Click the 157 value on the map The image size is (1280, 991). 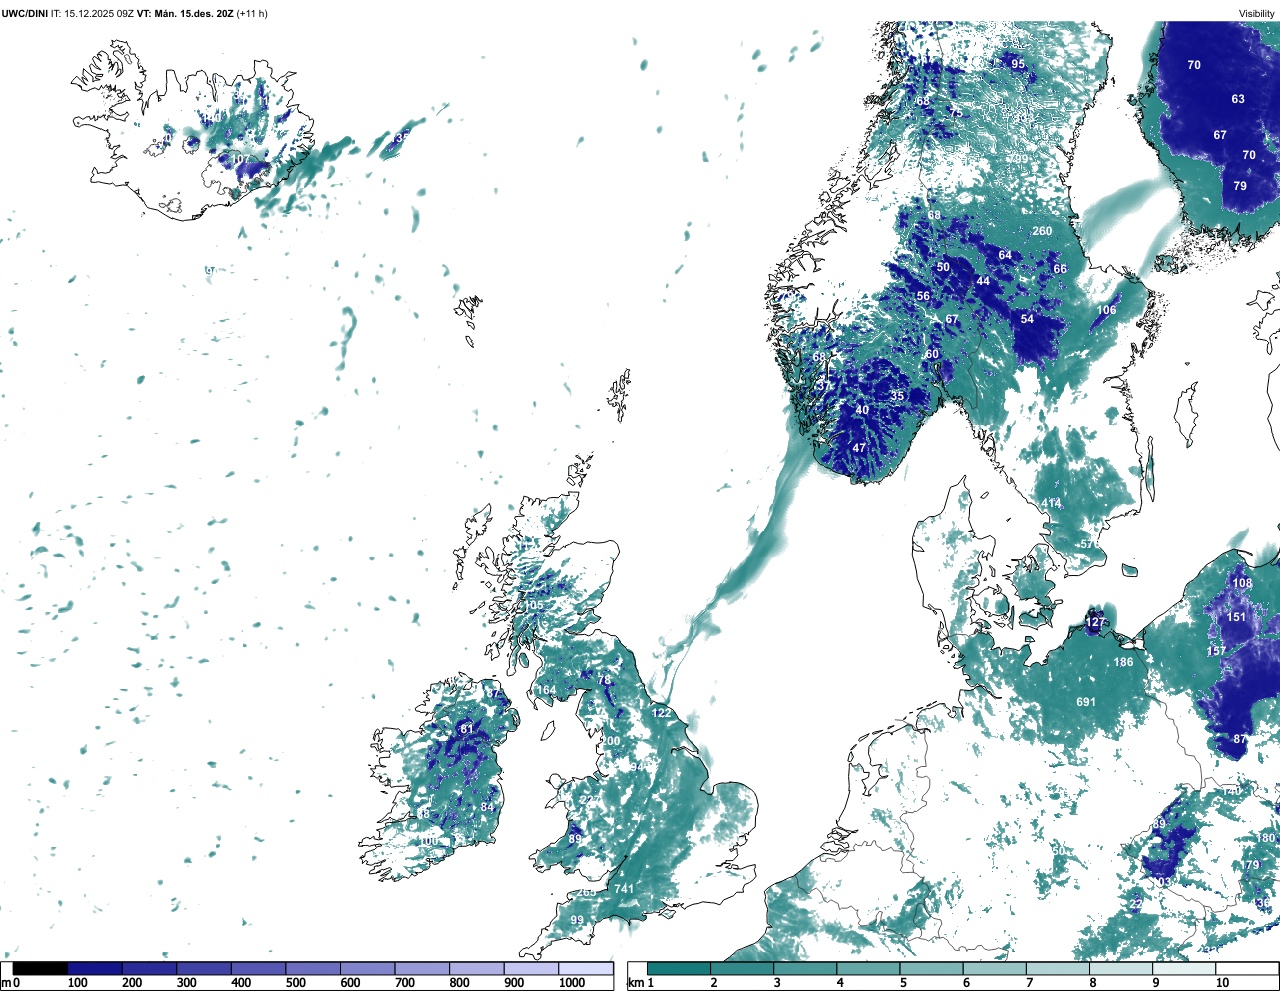pos(1216,651)
